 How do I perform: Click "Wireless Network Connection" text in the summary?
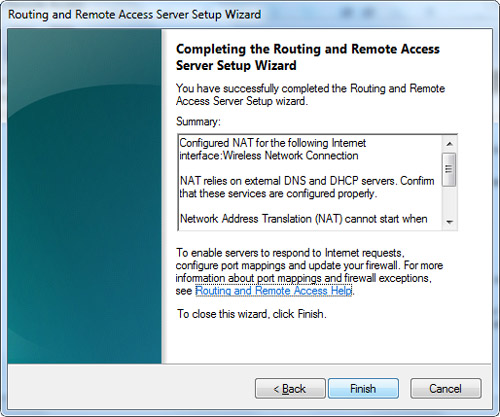pyautogui.click(x=291, y=156)
